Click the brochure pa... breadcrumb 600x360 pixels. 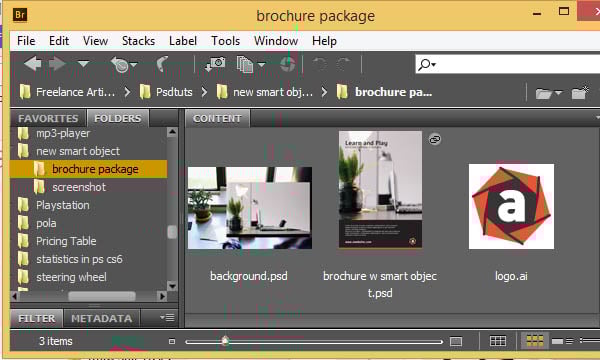(385, 92)
